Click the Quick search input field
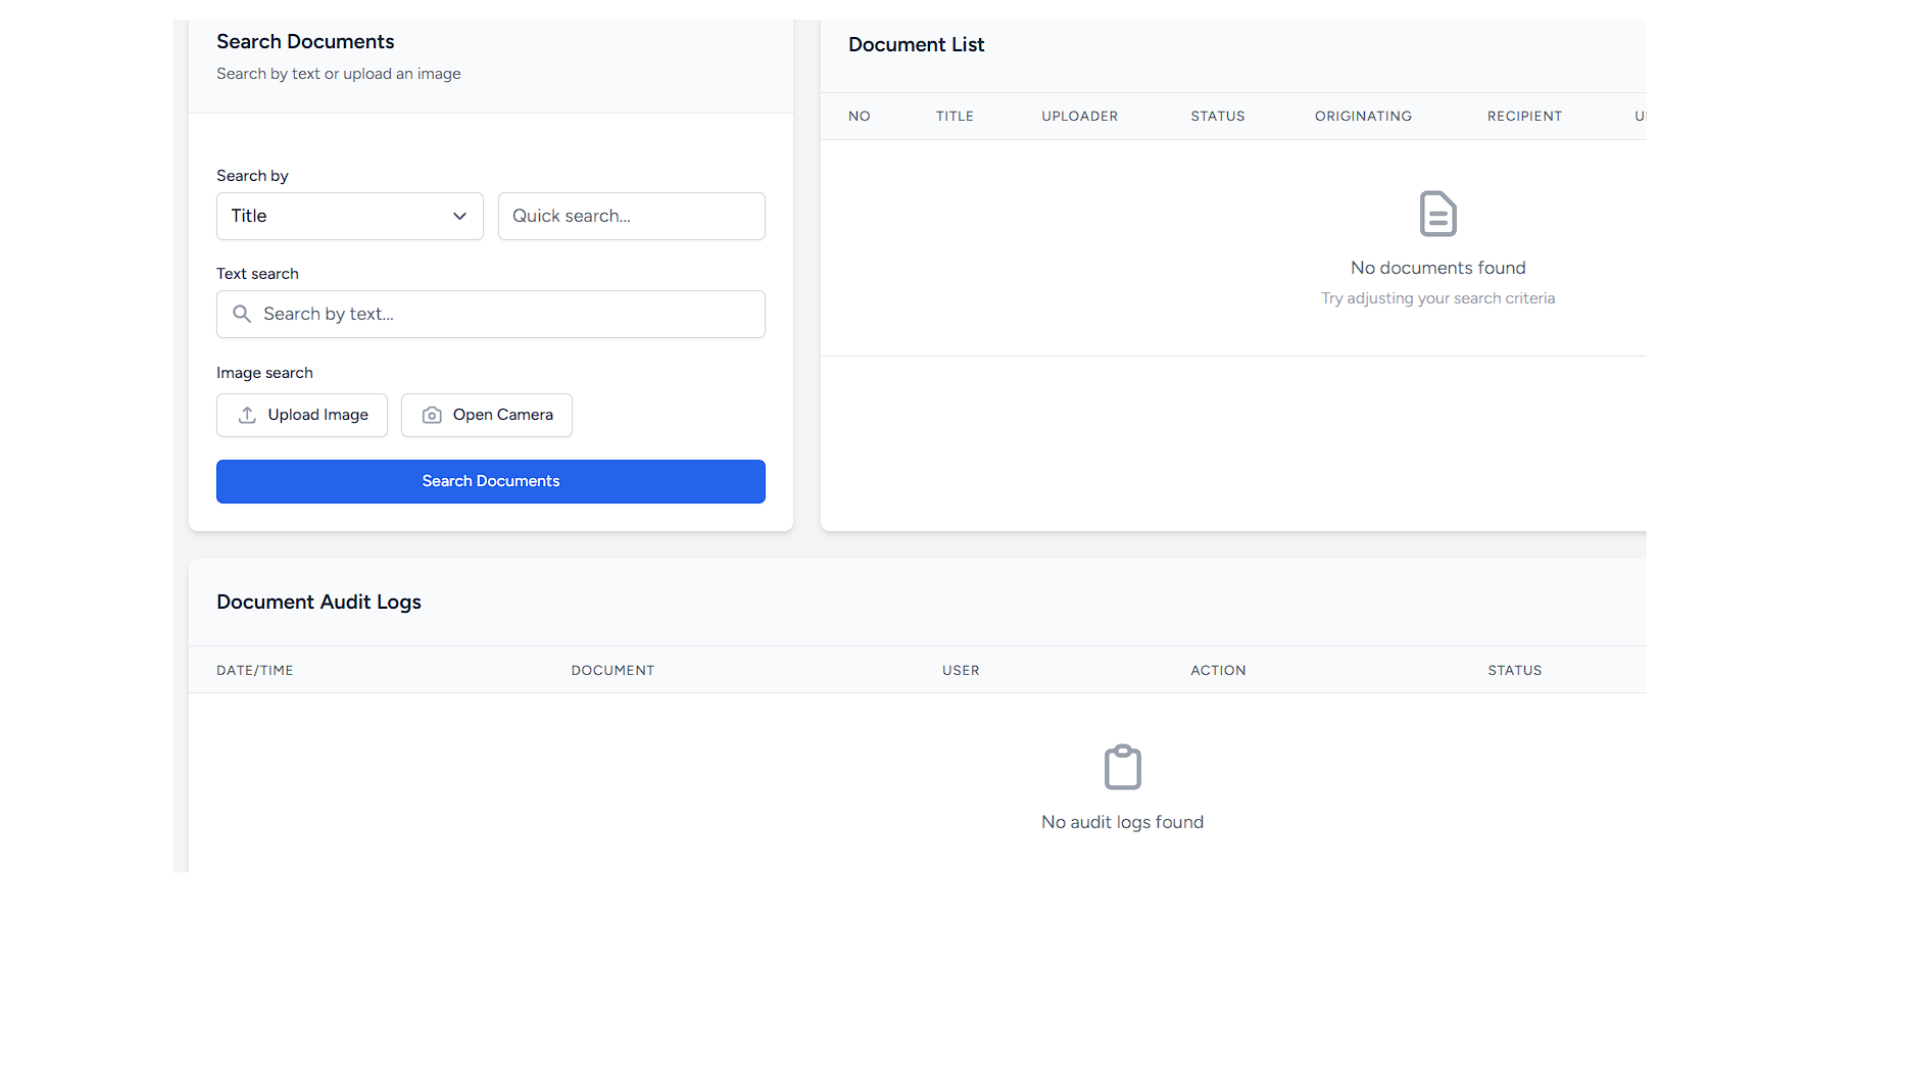The width and height of the screenshot is (1920, 1080). point(631,215)
